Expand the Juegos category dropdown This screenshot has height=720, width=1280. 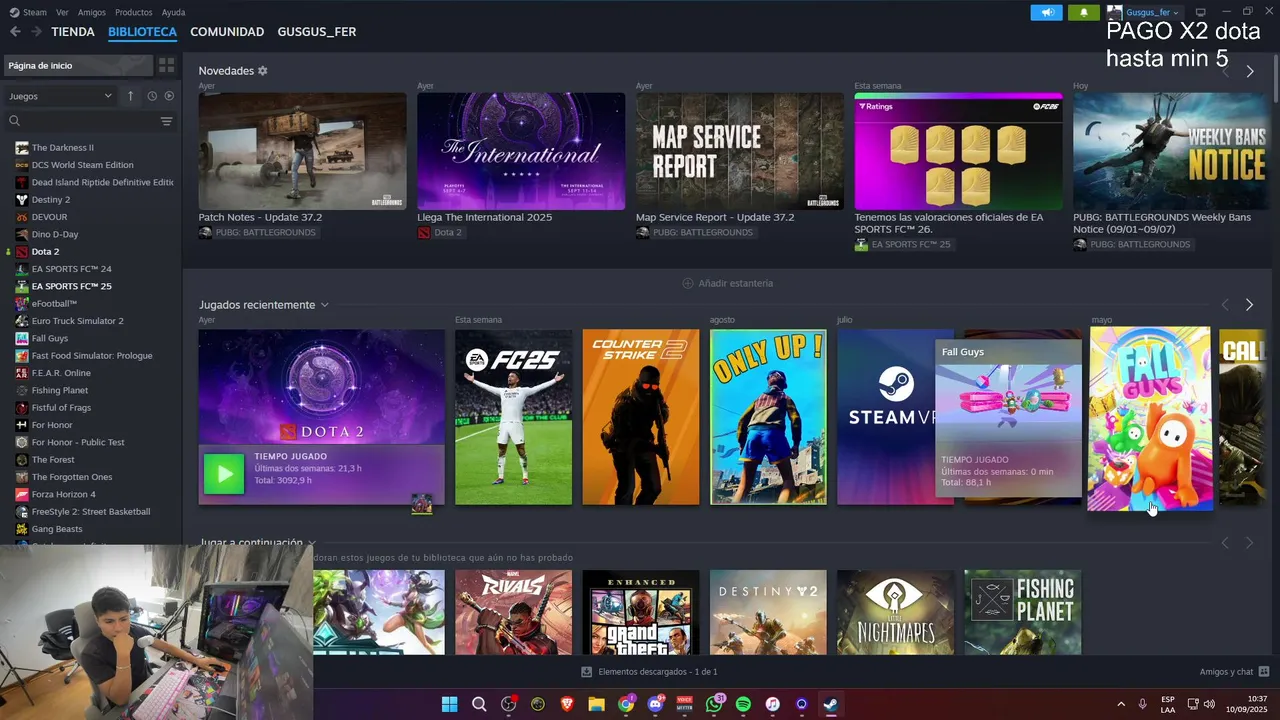60,96
